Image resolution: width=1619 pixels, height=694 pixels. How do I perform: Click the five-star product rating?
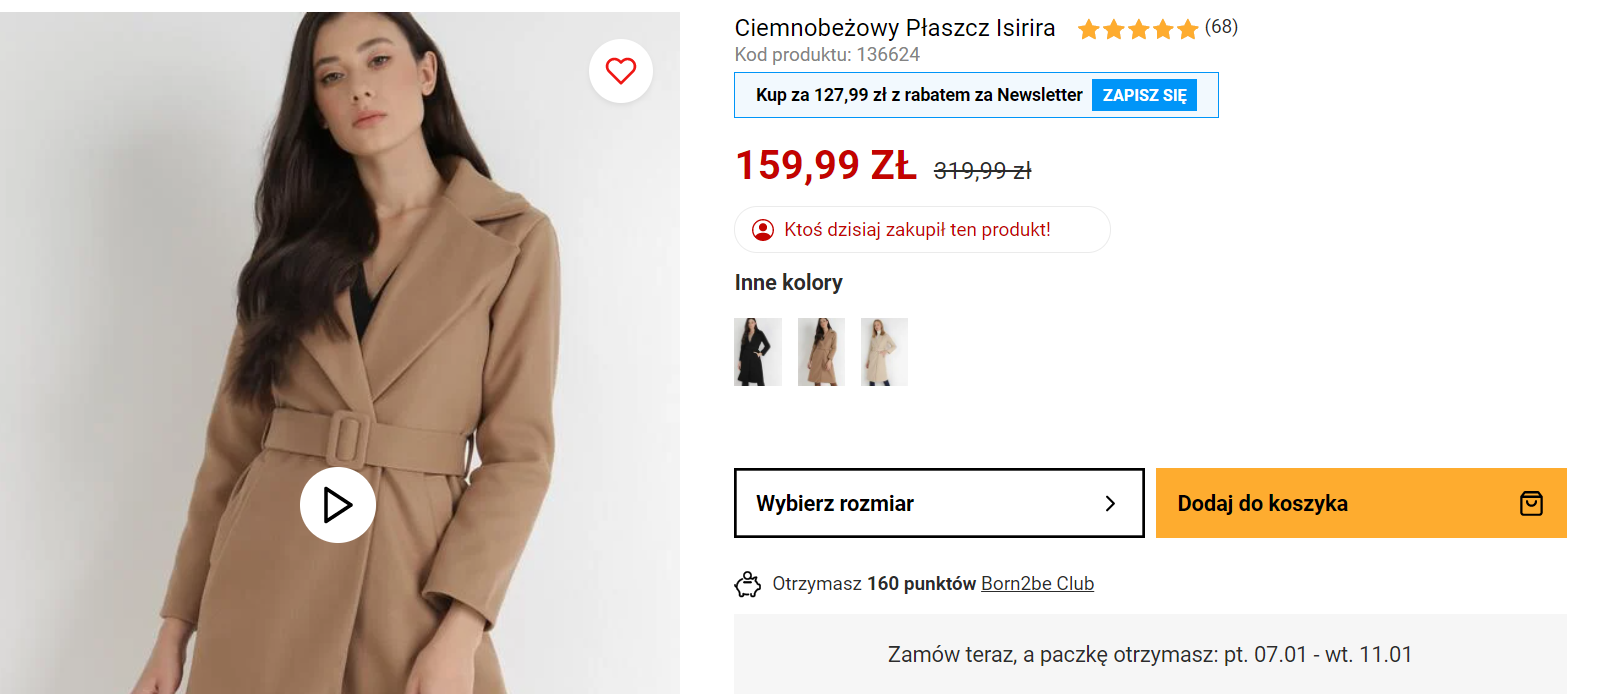point(1138,29)
